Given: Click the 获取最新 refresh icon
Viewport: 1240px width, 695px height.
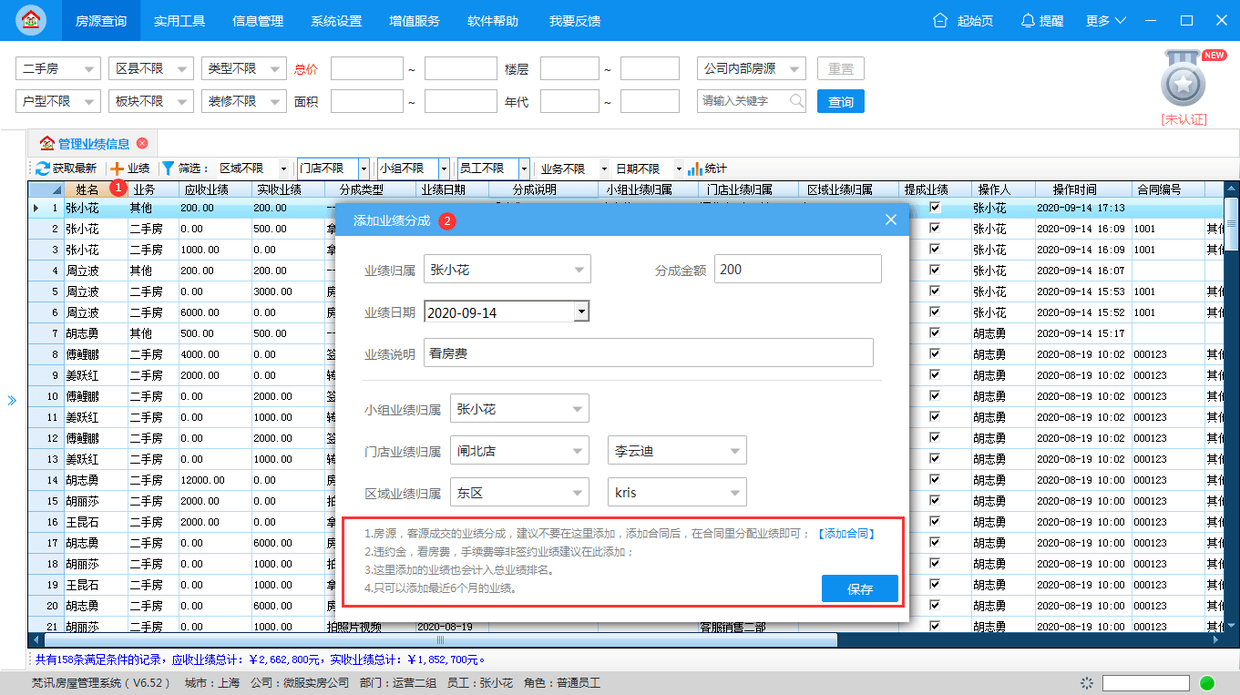Looking at the screenshot, I should point(43,169).
